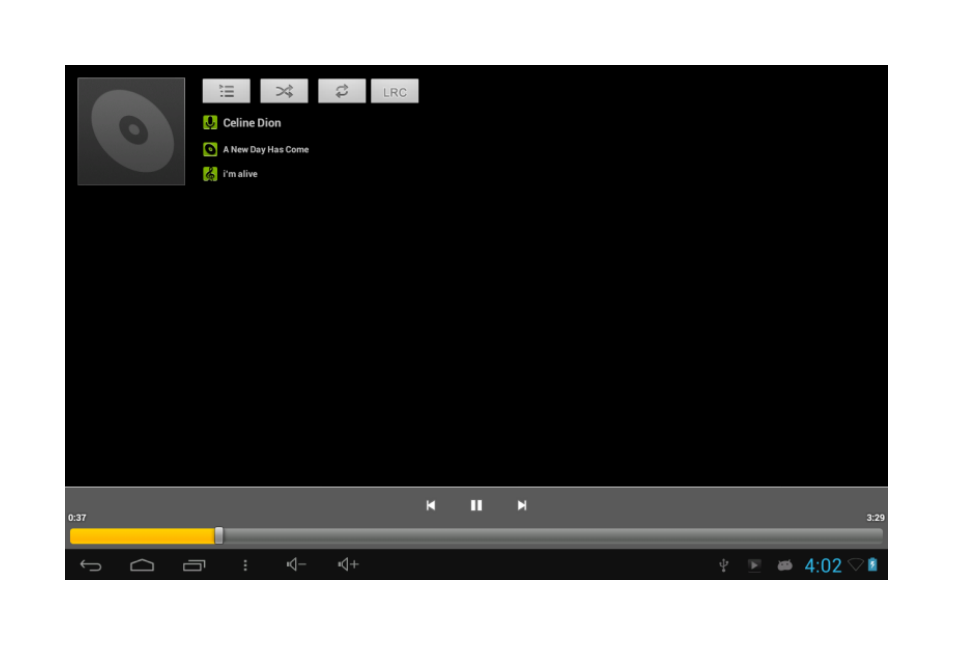Raise volume with the speaker plus icon
This screenshot has height=652, width=953.
coord(348,564)
